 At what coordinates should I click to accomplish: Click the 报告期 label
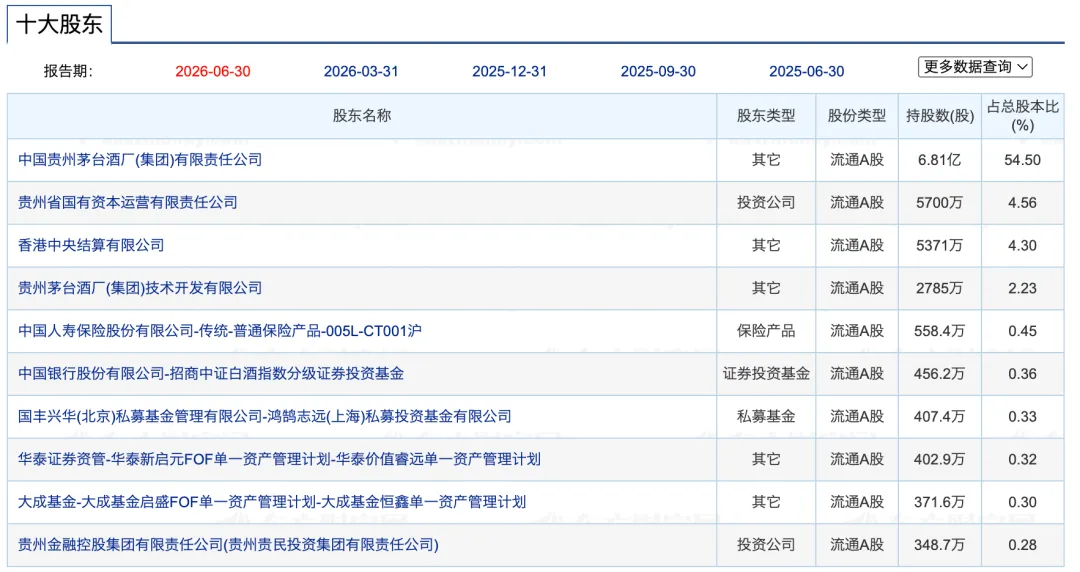[x=68, y=72]
